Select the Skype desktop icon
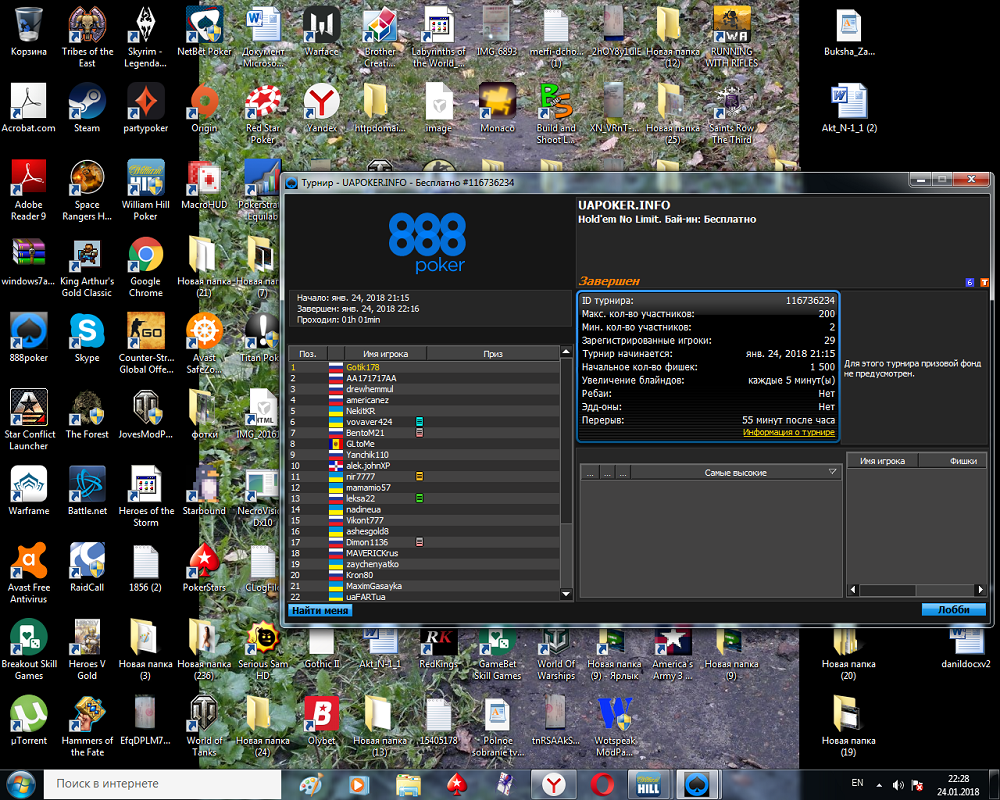 [x=87, y=338]
